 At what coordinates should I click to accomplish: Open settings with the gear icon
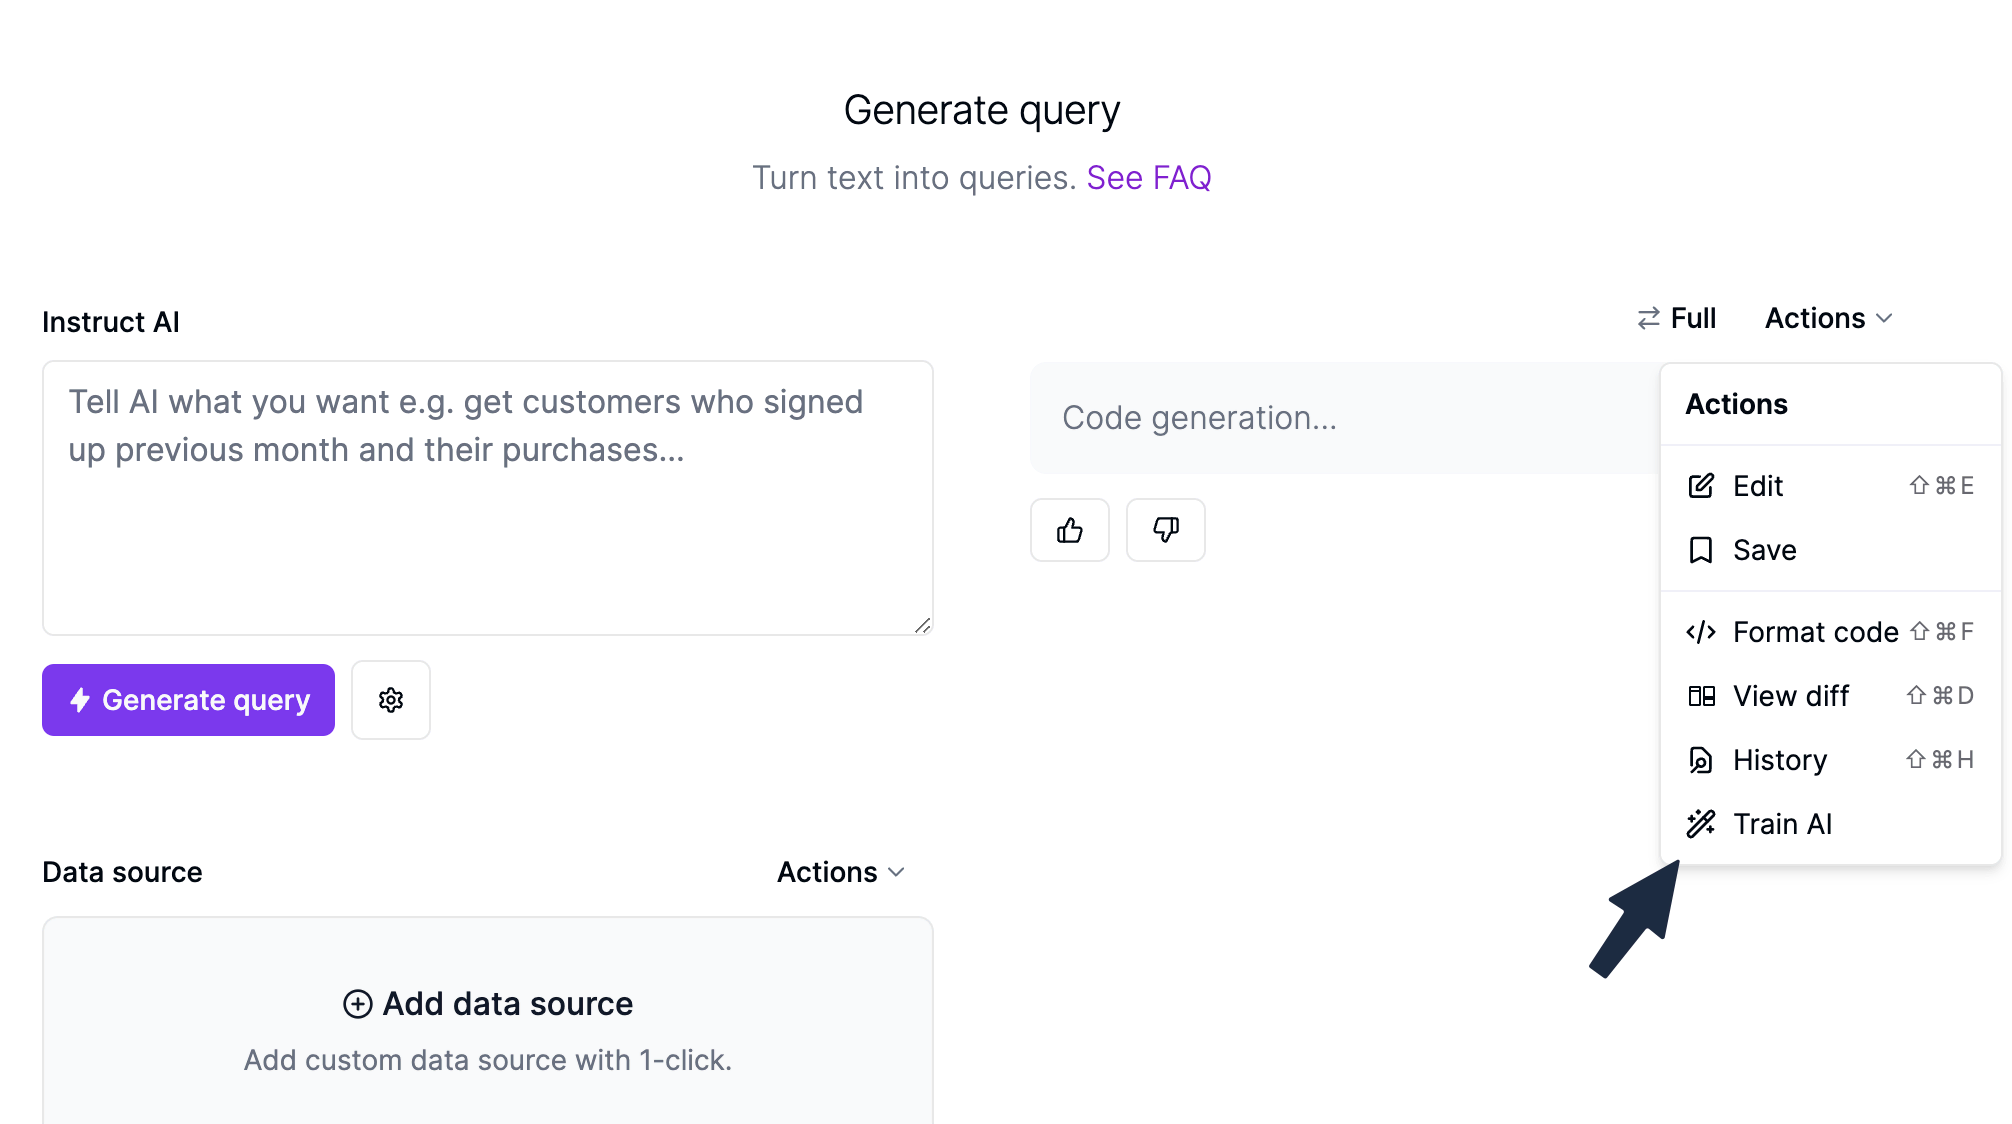click(x=391, y=700)
